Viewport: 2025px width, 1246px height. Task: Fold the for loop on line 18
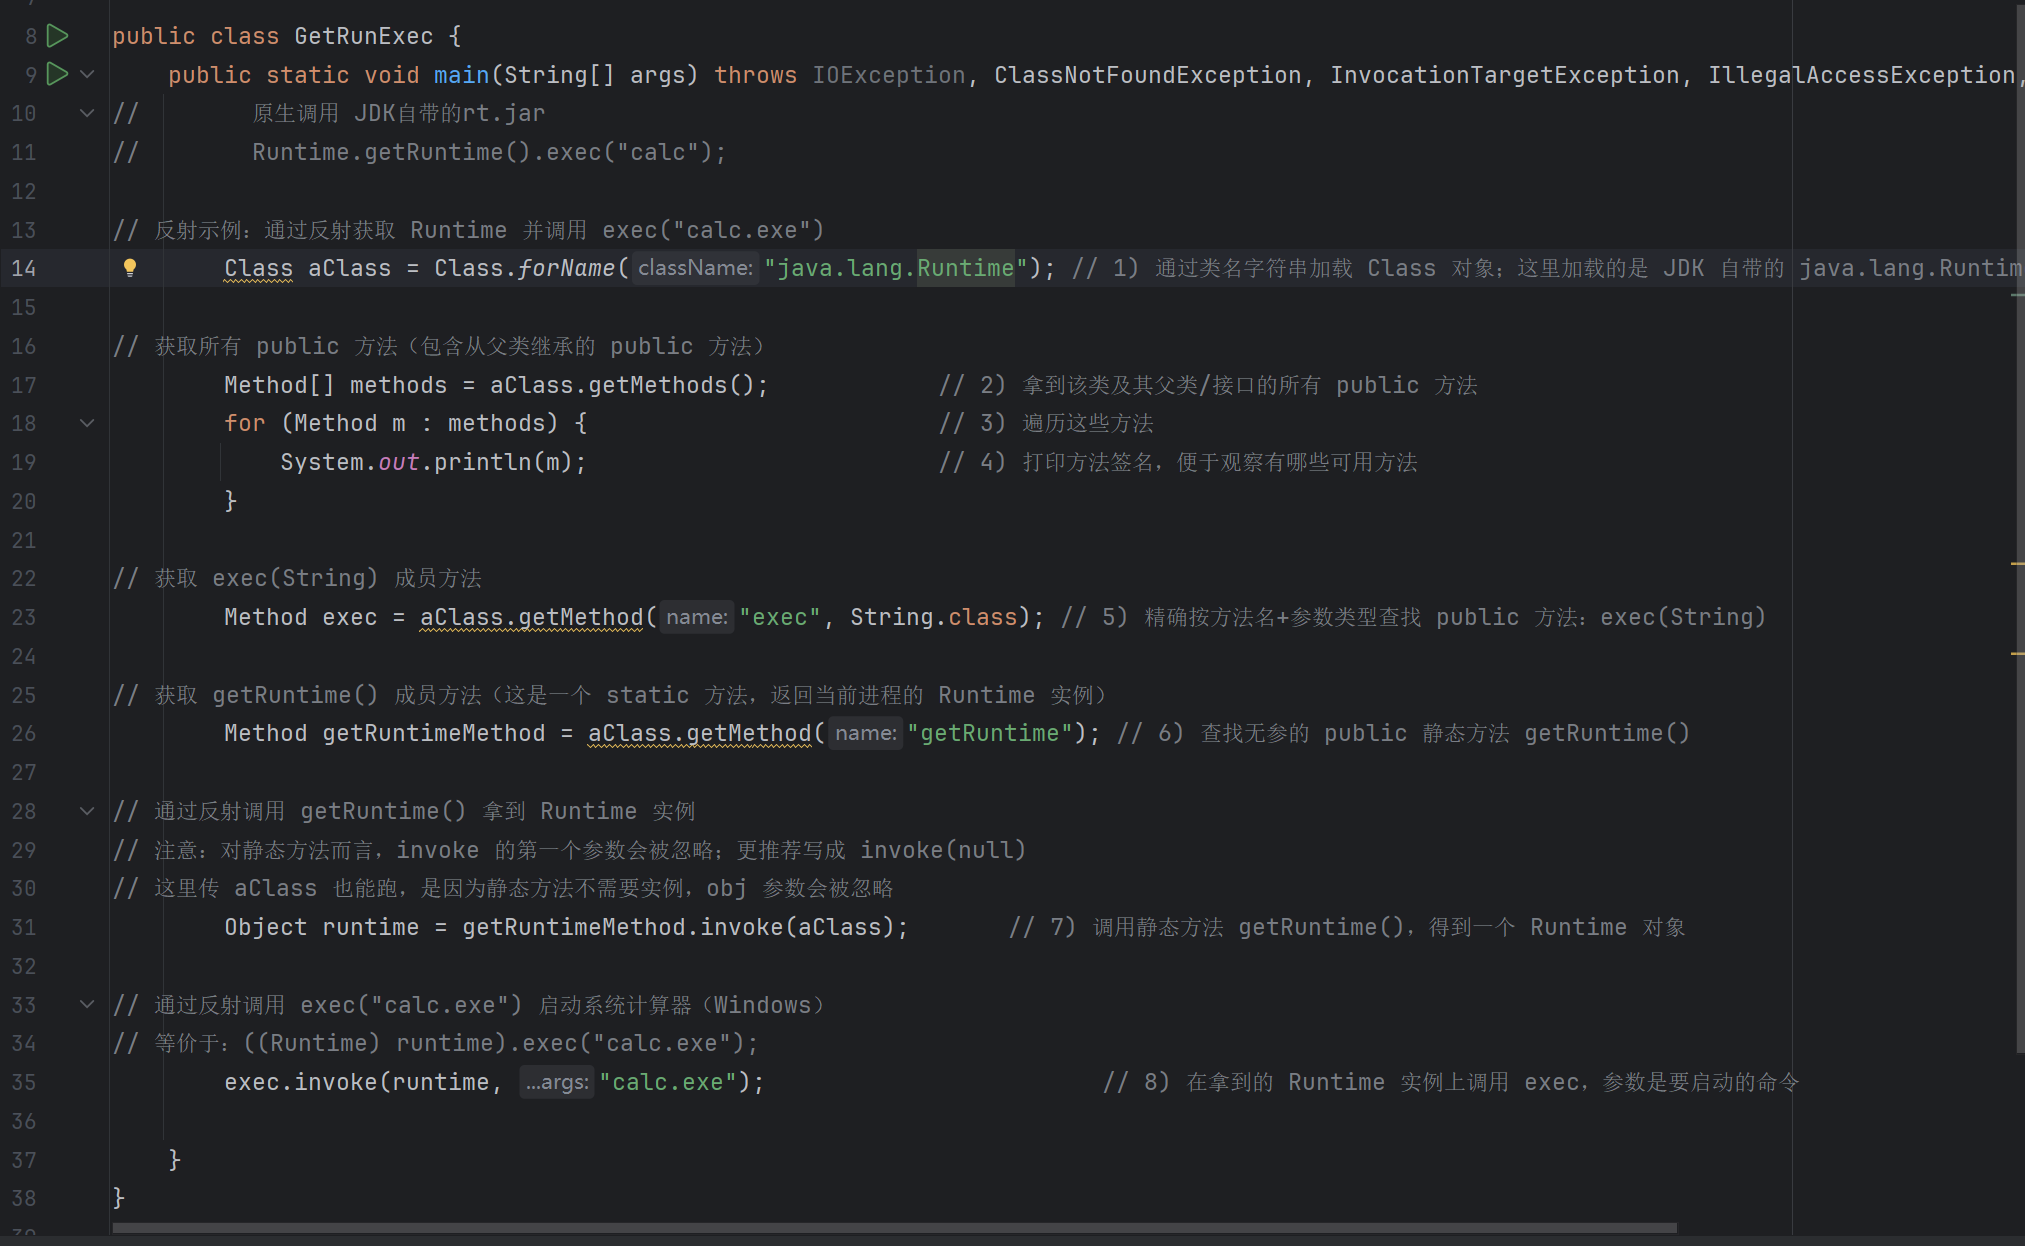click(87, 423)
